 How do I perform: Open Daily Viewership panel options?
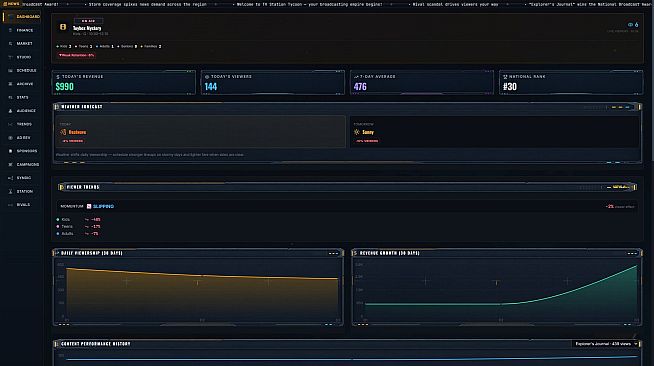point(333,253)
